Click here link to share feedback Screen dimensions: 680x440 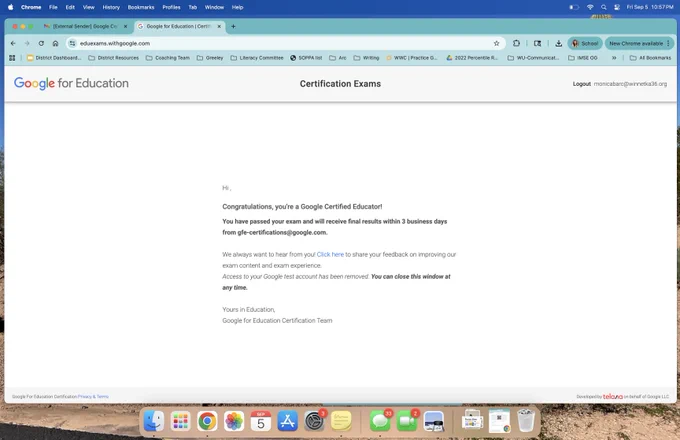(330, 254)
